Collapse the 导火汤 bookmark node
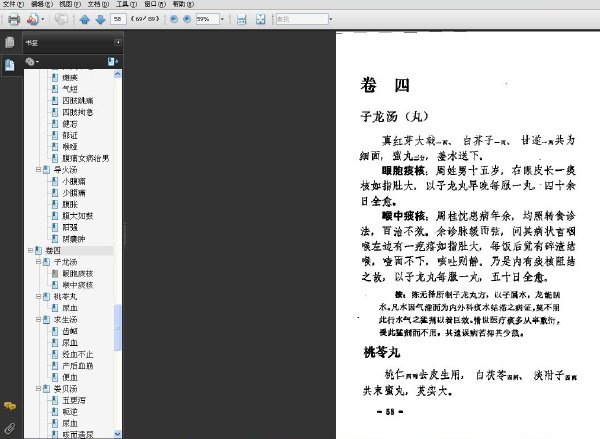 [x=38, y=169]
